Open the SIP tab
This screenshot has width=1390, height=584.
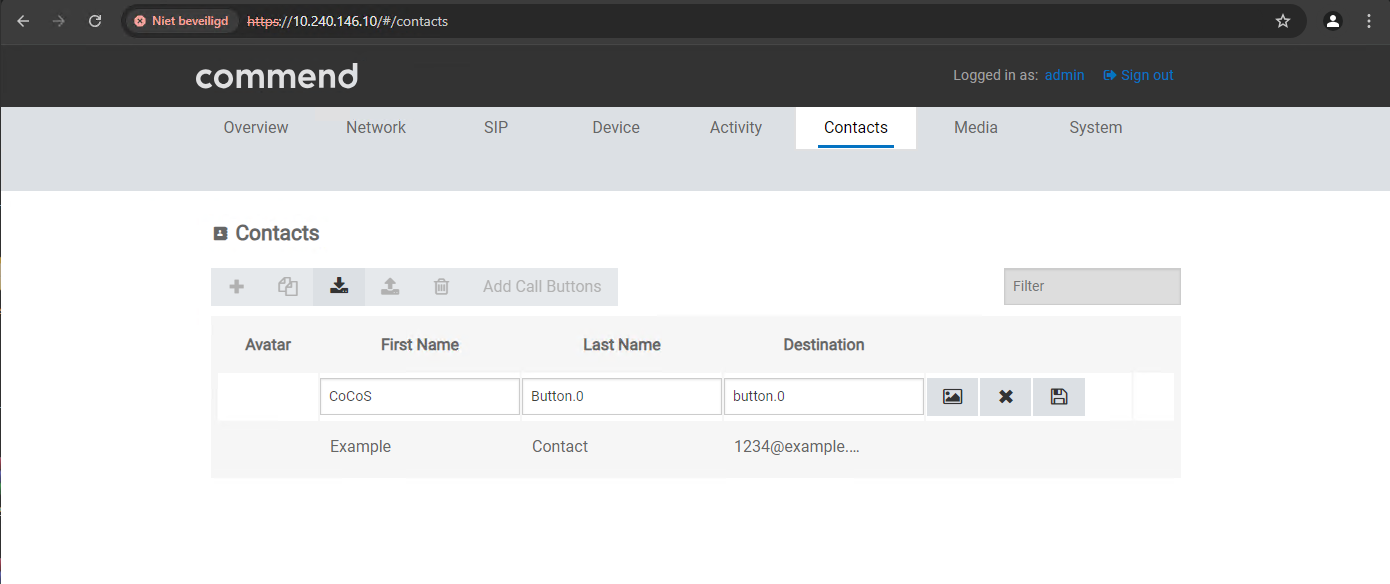pos(496,128)
